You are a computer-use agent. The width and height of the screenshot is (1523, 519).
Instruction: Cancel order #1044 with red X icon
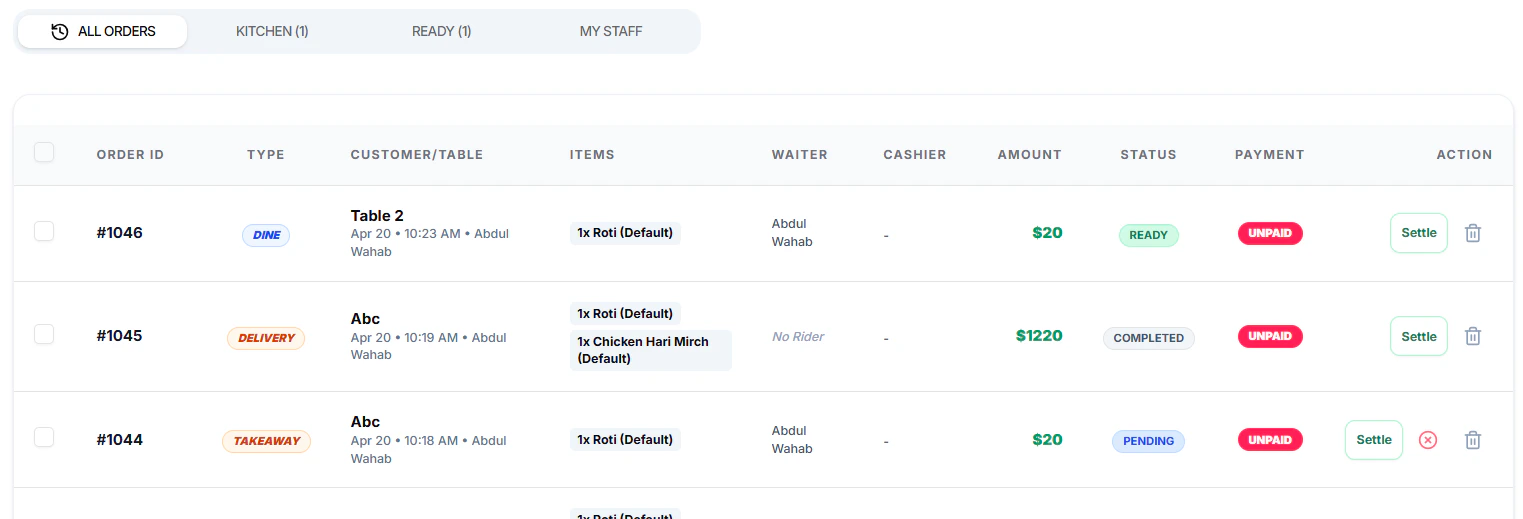(x=1428, y=440)
